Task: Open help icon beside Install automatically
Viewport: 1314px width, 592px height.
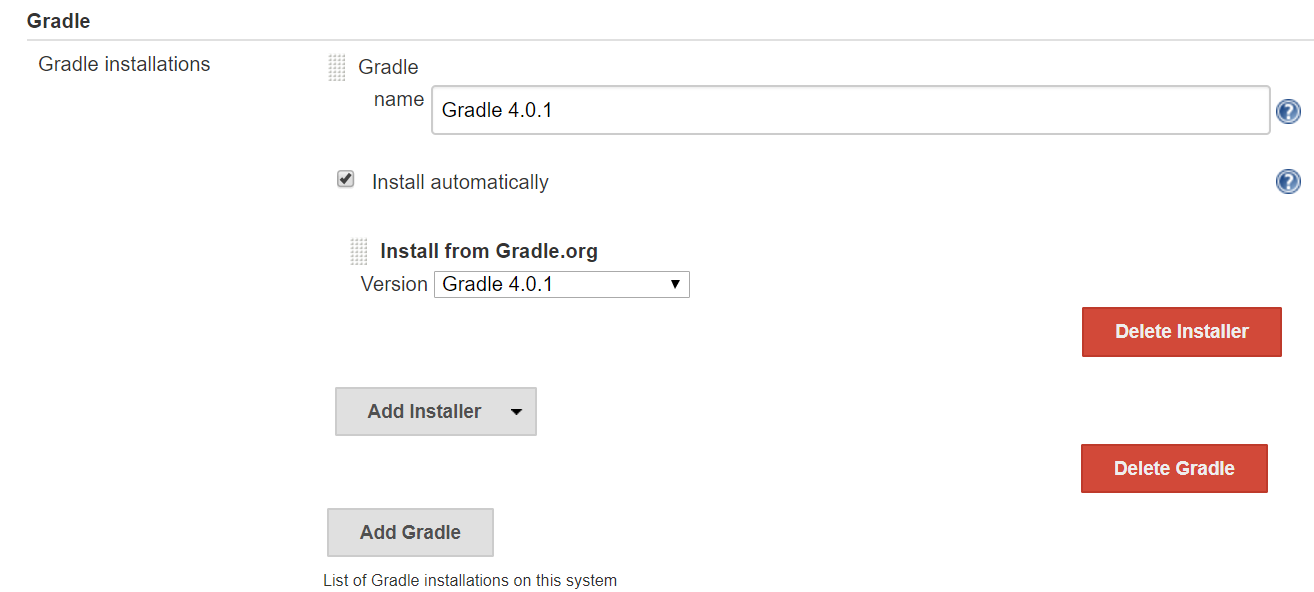Action: click(x=1288, y=182)
